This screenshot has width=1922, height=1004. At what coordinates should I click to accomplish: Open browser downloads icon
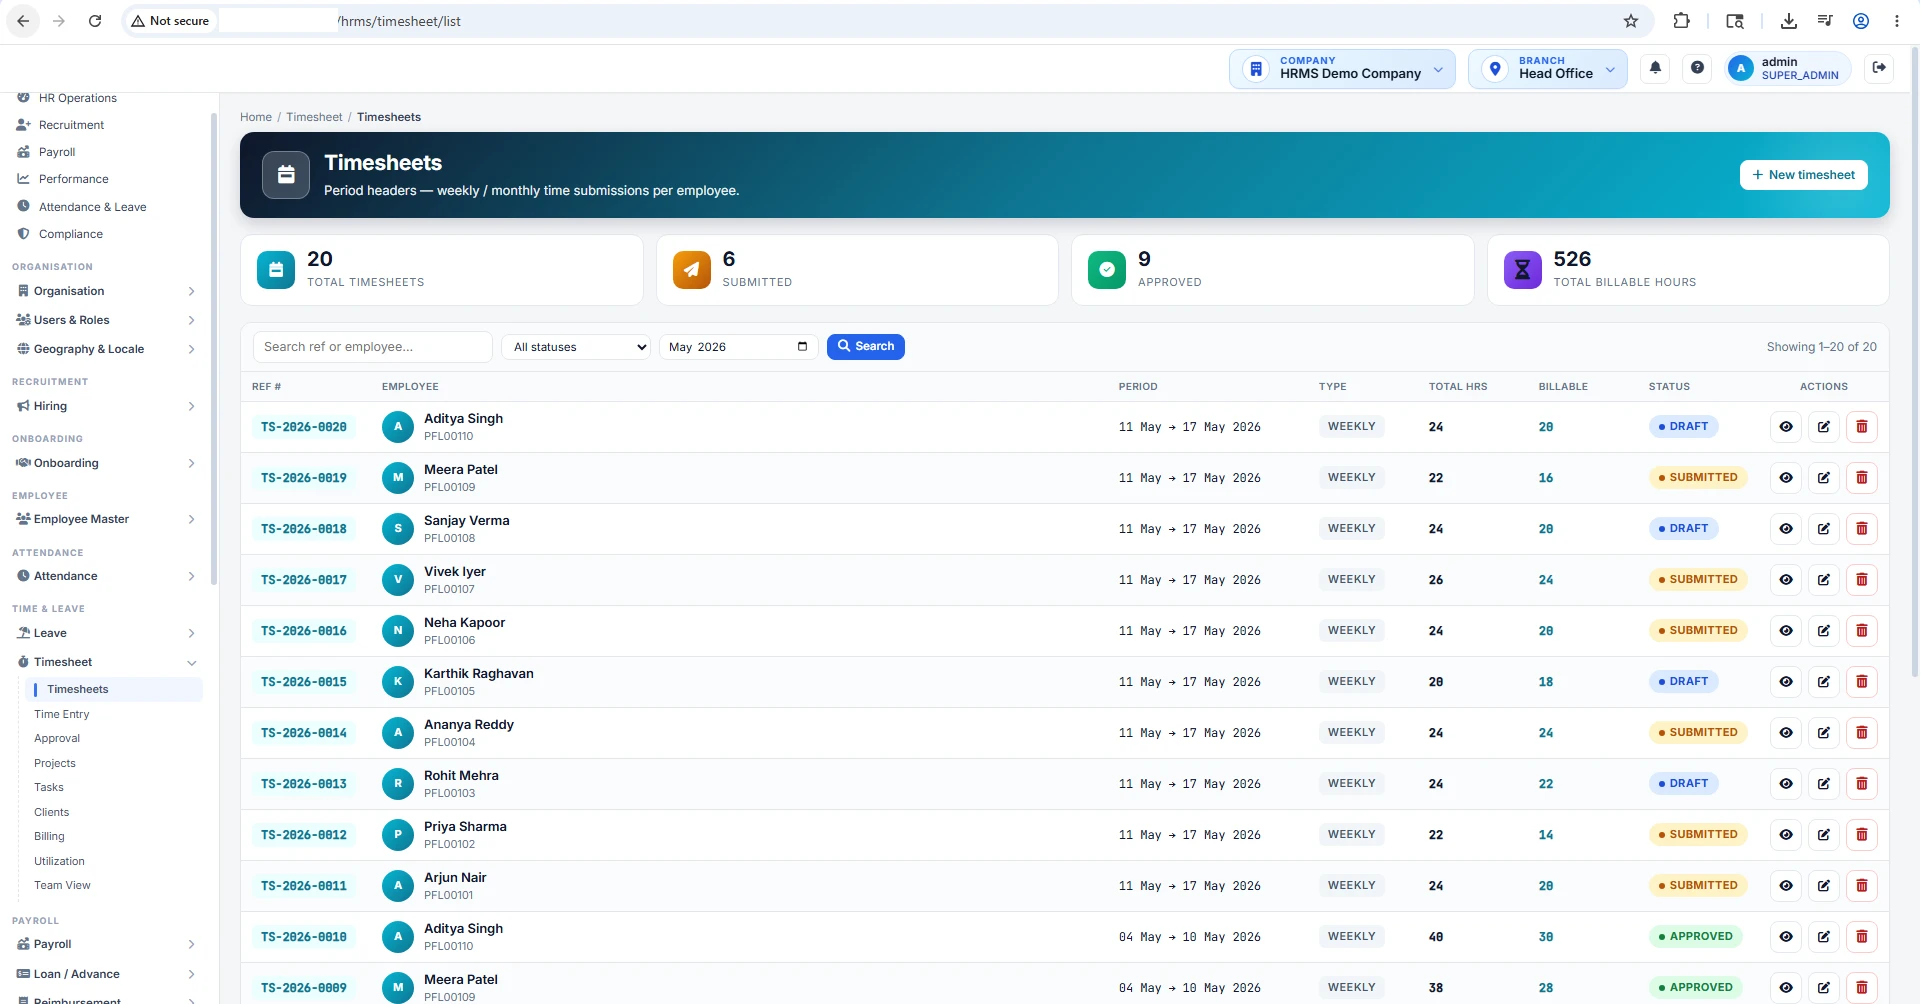pyautogui.click(x=1789, y=21)
